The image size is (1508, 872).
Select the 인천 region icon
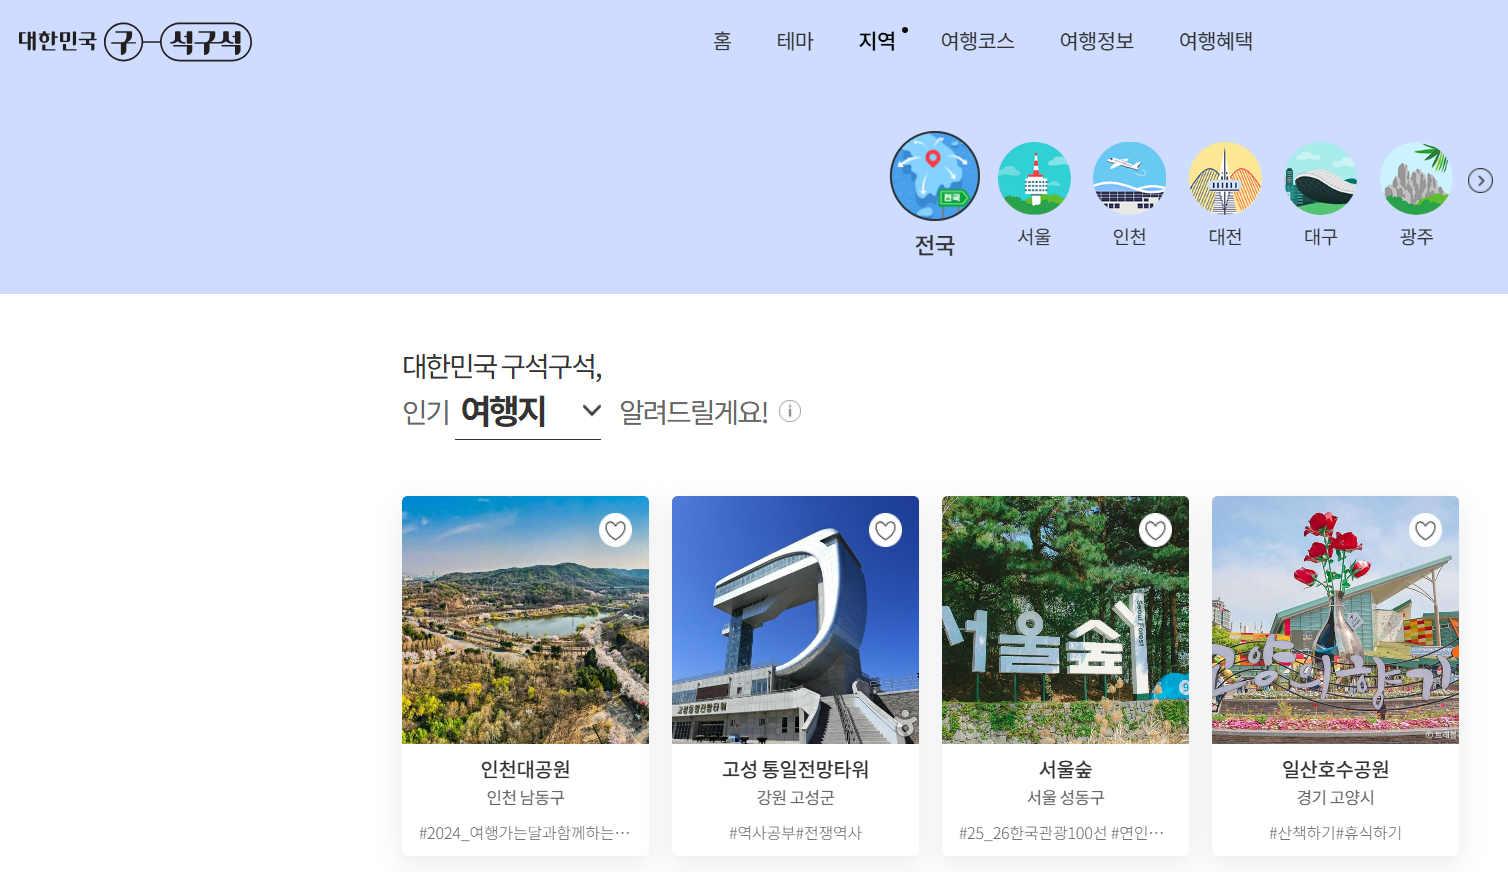point(1129,177)
